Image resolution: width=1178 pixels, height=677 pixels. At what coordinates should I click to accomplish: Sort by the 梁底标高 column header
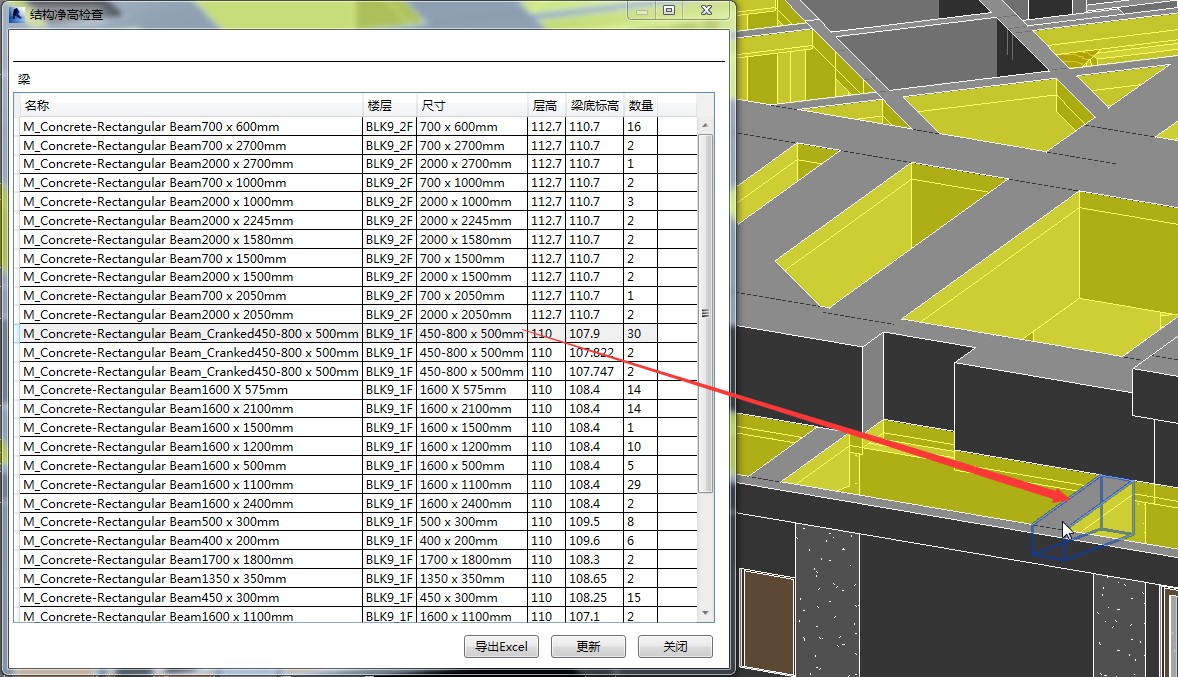[594, 106]
